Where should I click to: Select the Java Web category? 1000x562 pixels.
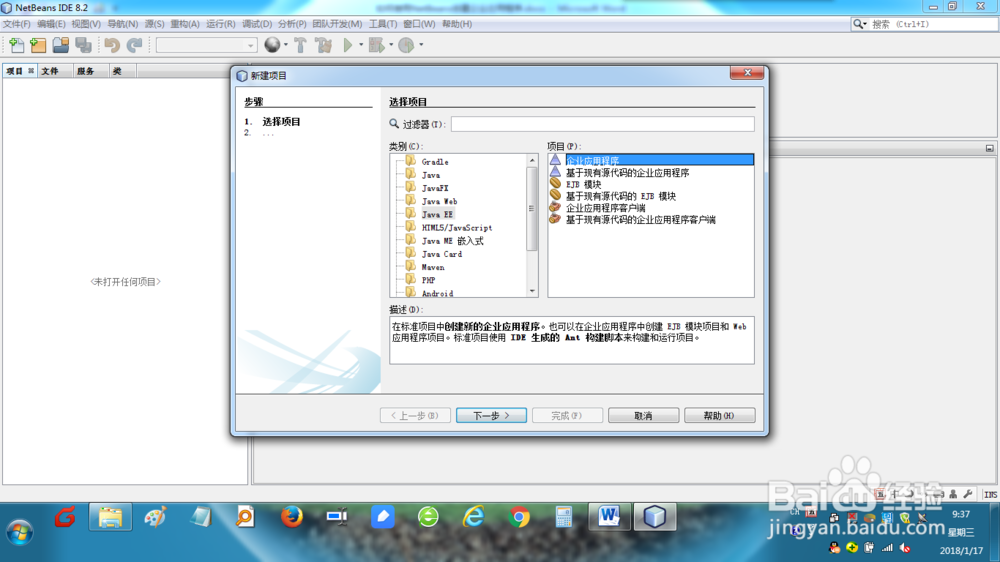pyautogui.click(x=439, y=202)
